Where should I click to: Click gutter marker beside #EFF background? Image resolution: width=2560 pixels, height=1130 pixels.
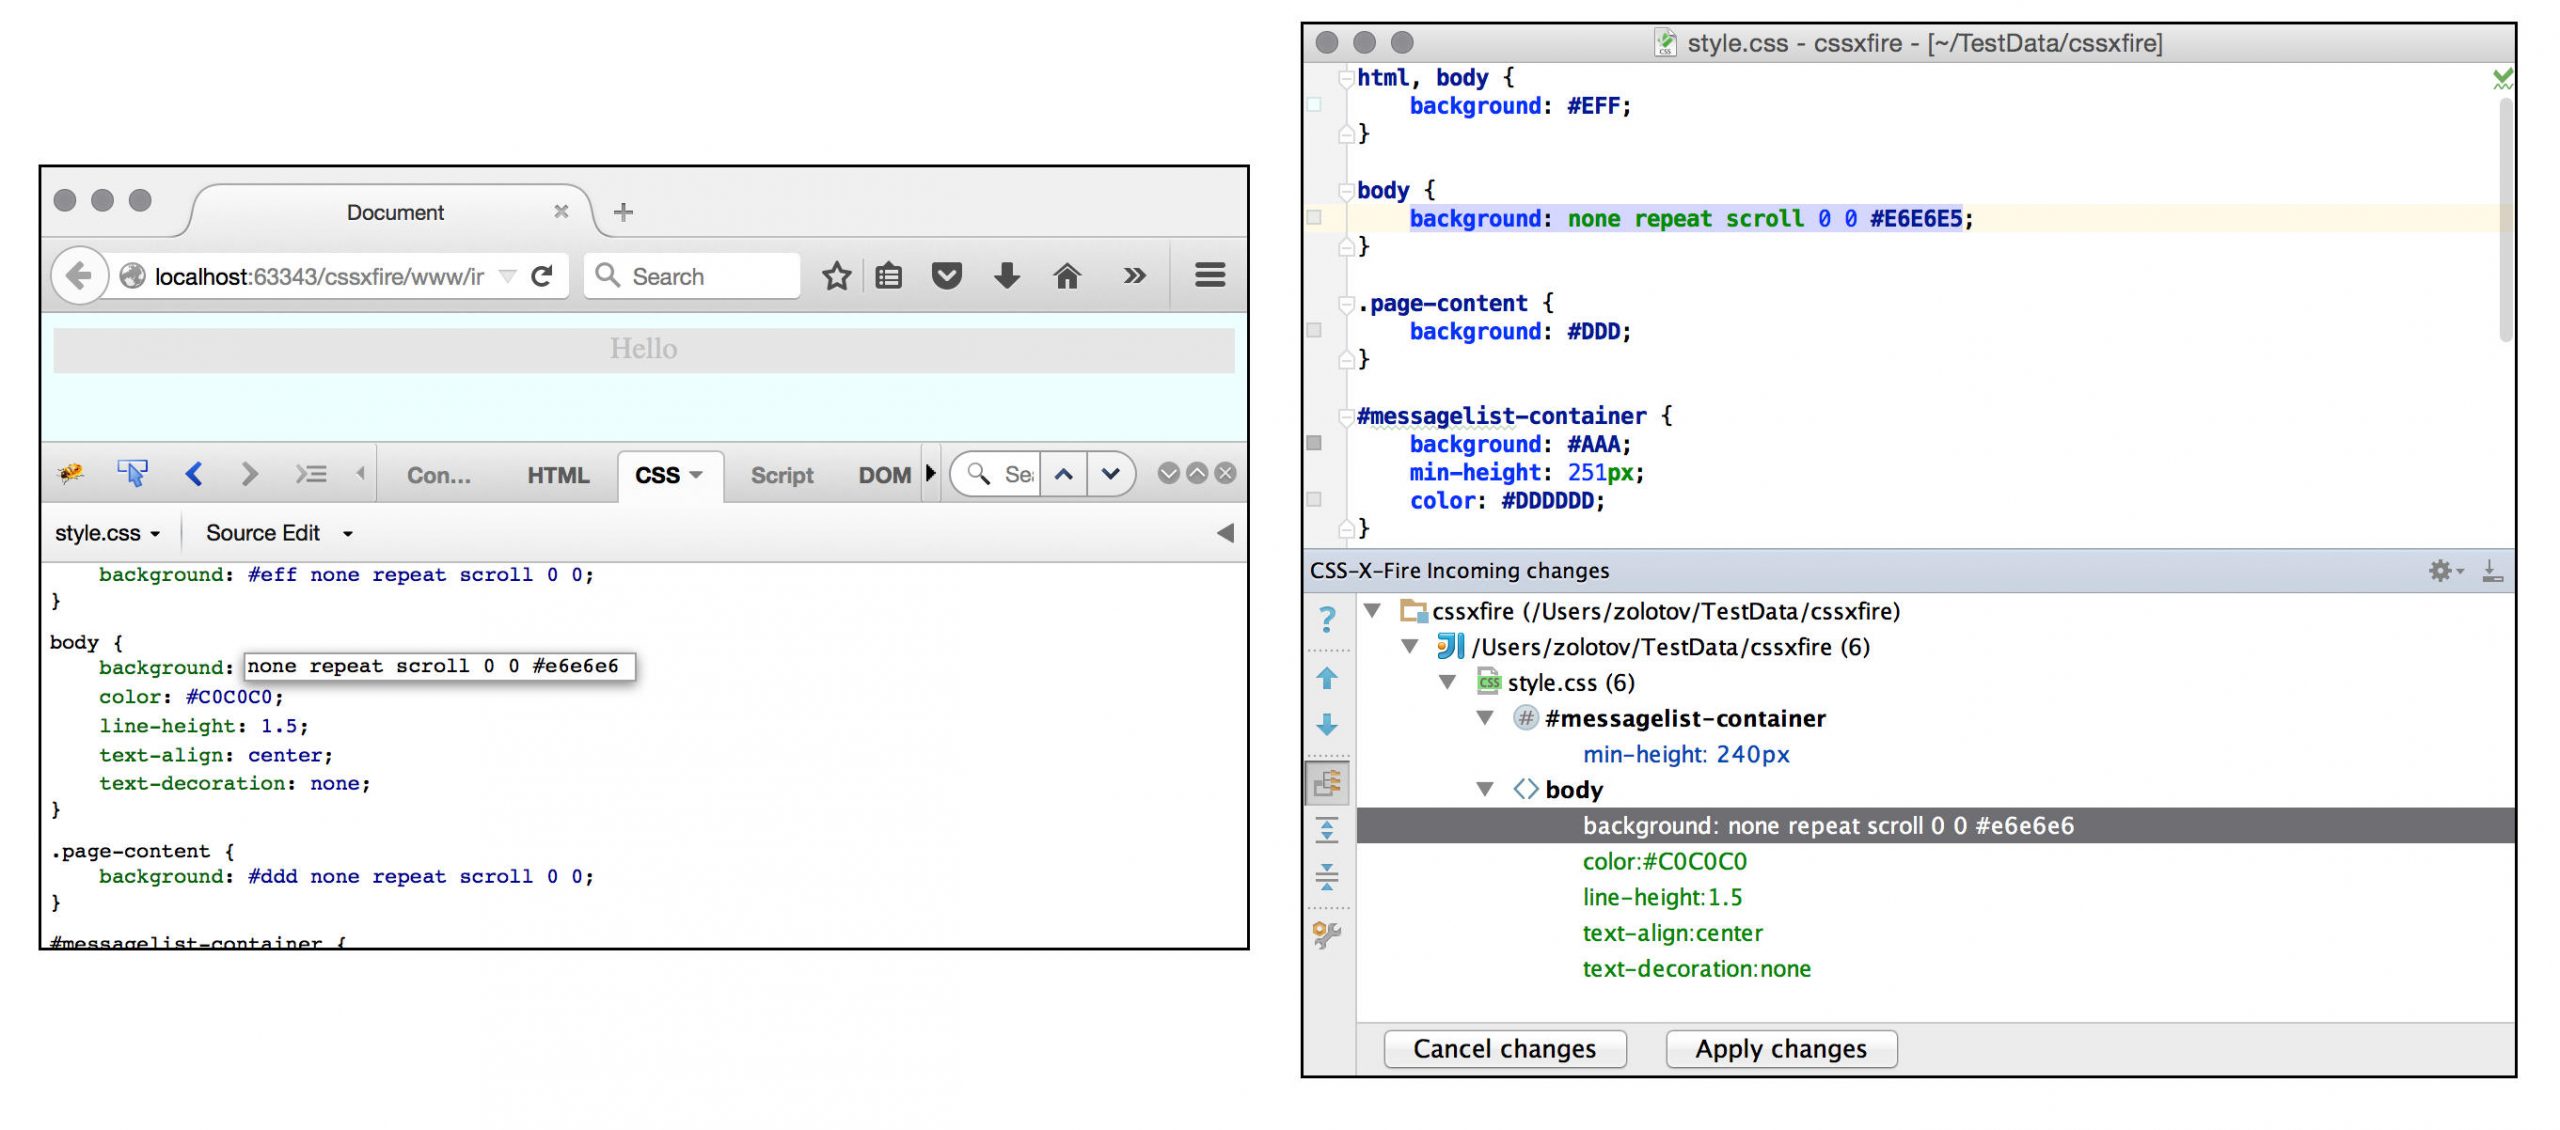click(1314, 105)
